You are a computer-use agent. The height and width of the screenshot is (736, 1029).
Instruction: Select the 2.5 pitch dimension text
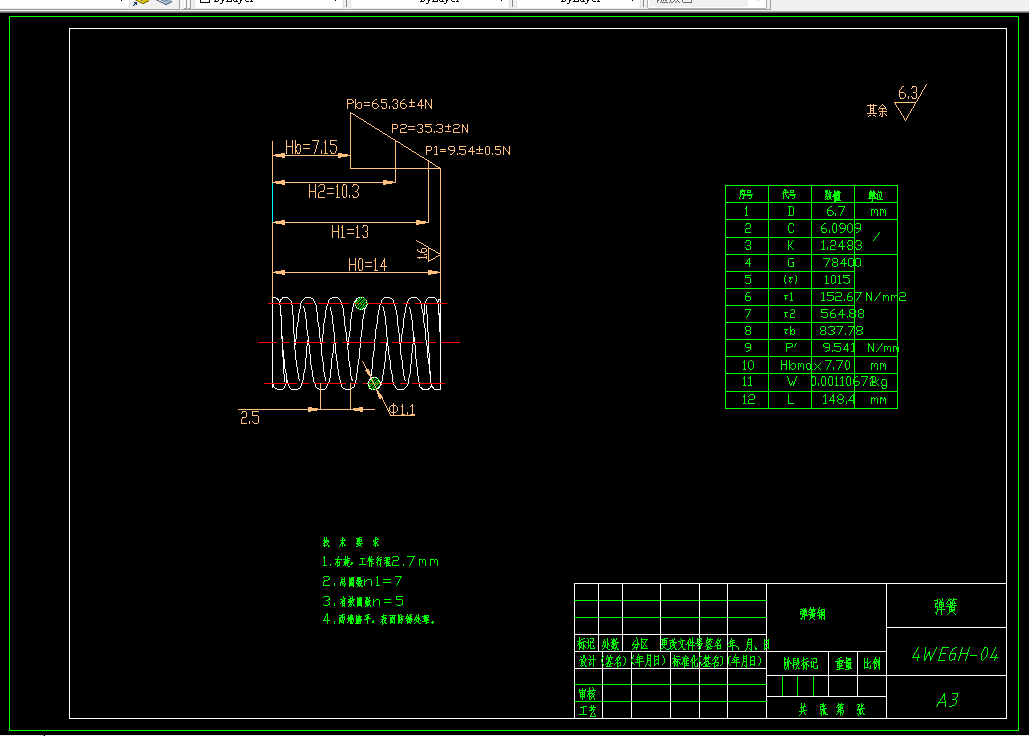[250, 418]
